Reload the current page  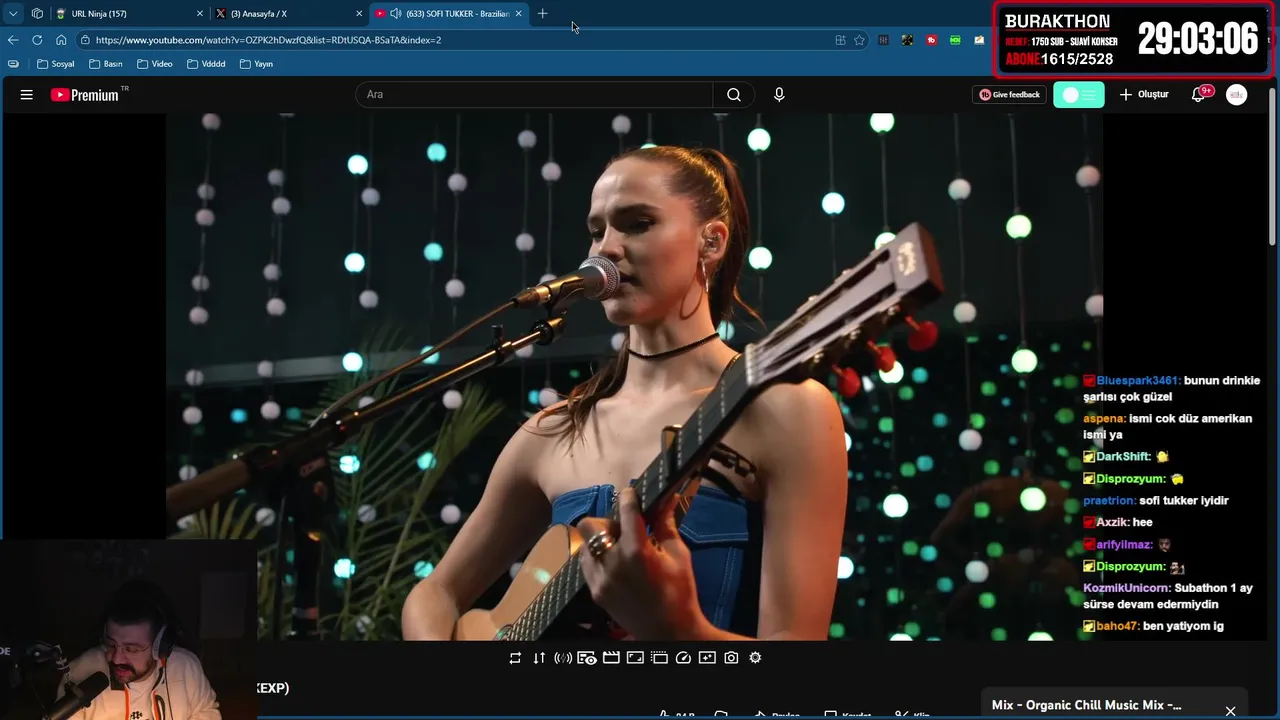(37, 40)
